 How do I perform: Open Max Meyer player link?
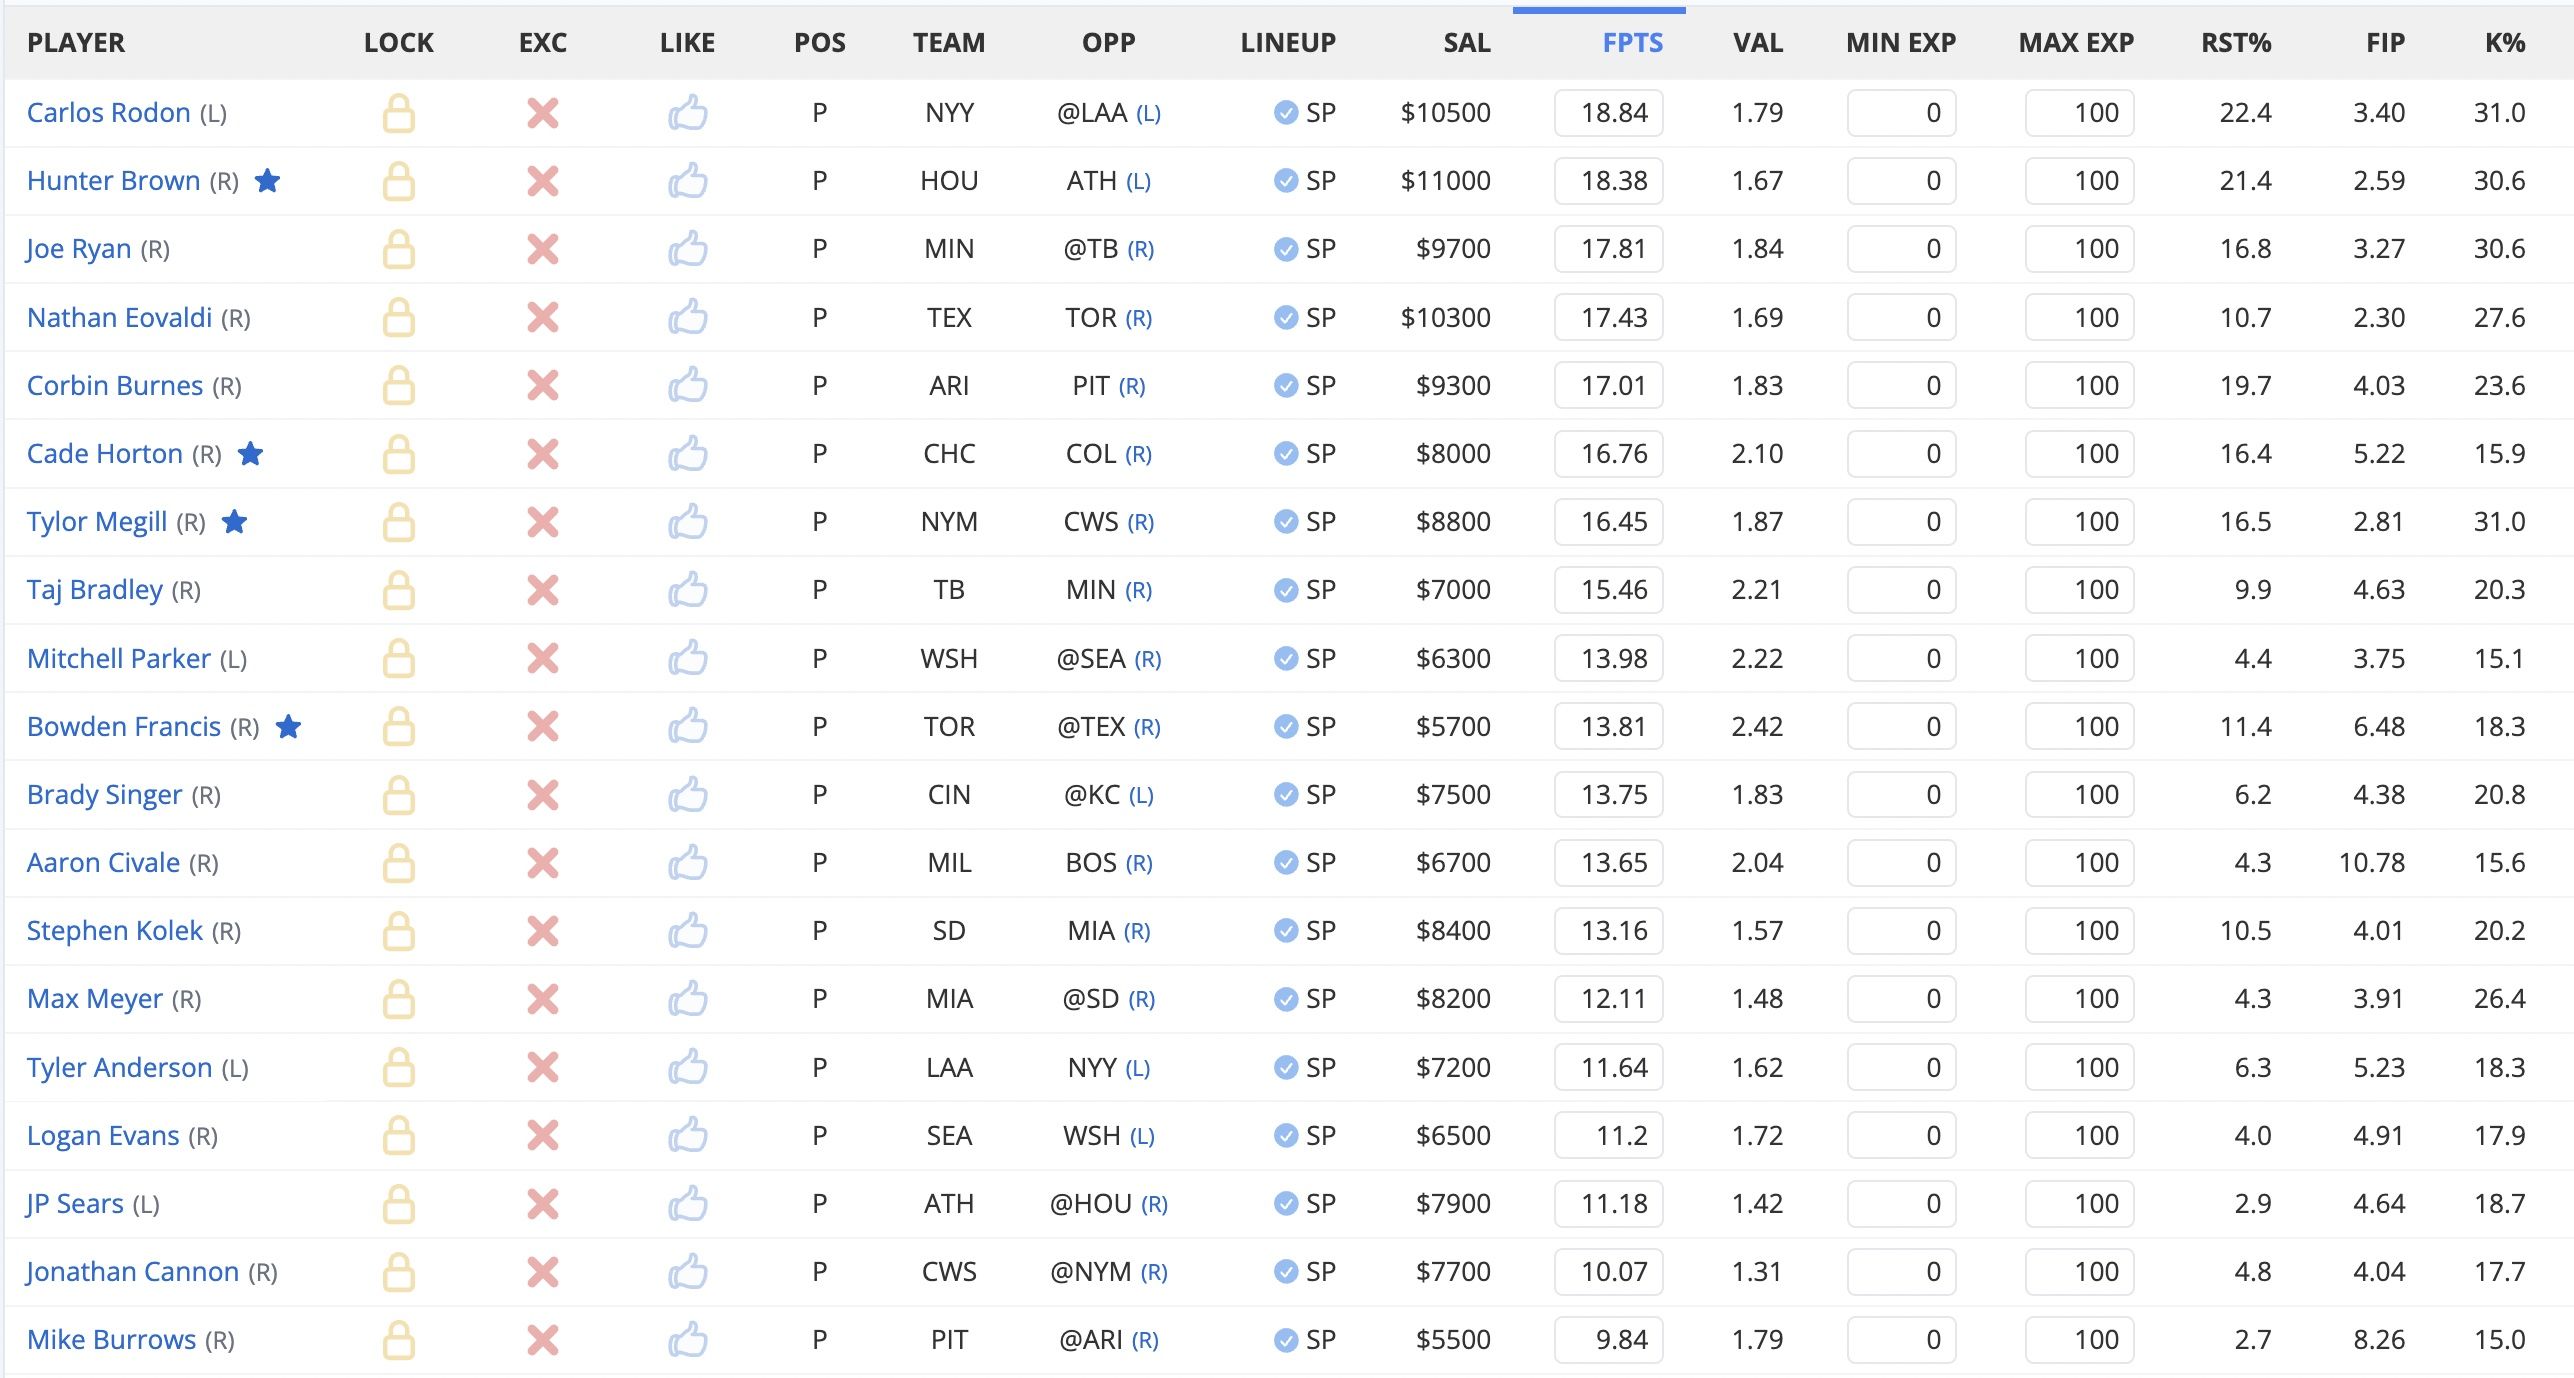coord(95,998)
